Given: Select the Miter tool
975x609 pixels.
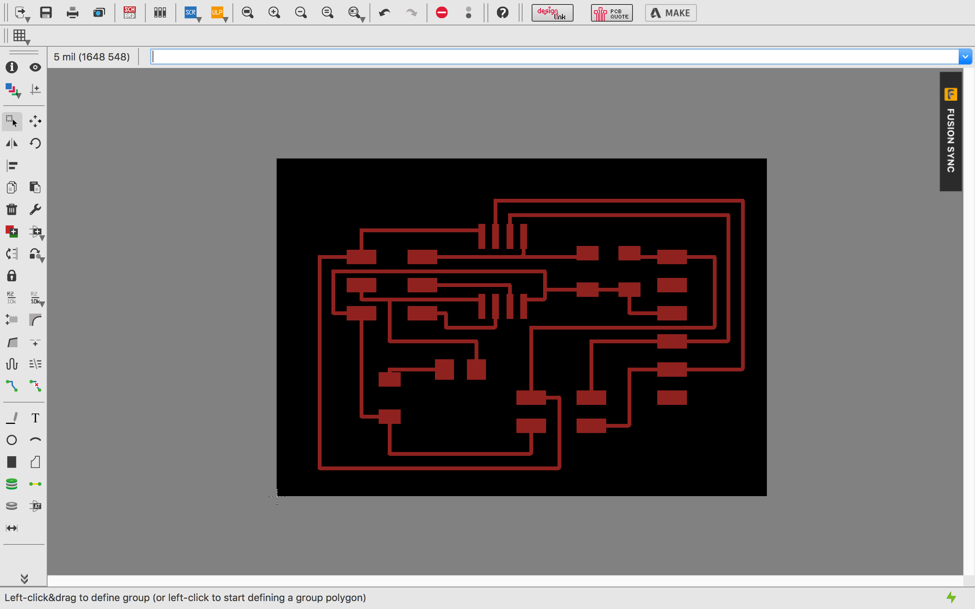Looking at the screenshot, I should click(x=35, y=320).
